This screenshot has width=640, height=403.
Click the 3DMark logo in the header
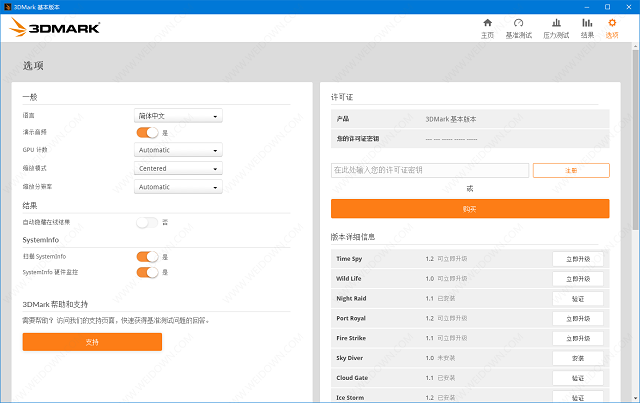tap(55, 27)
